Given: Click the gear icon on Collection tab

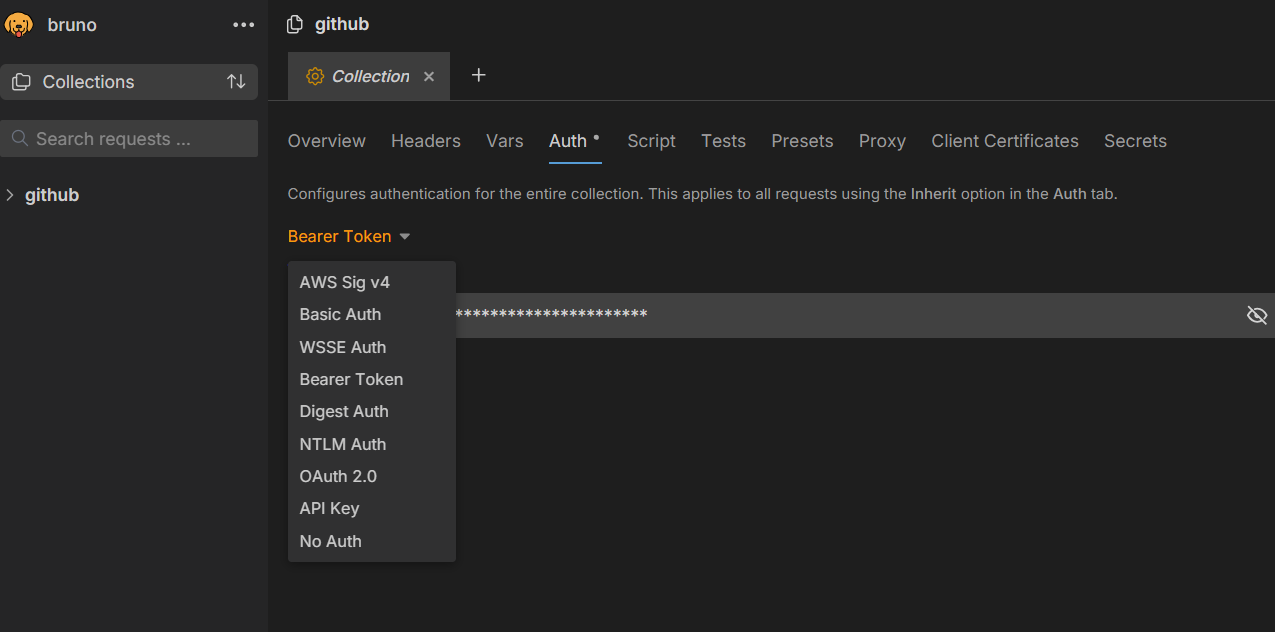Looking at the screenshot, I should coord(315,76).
